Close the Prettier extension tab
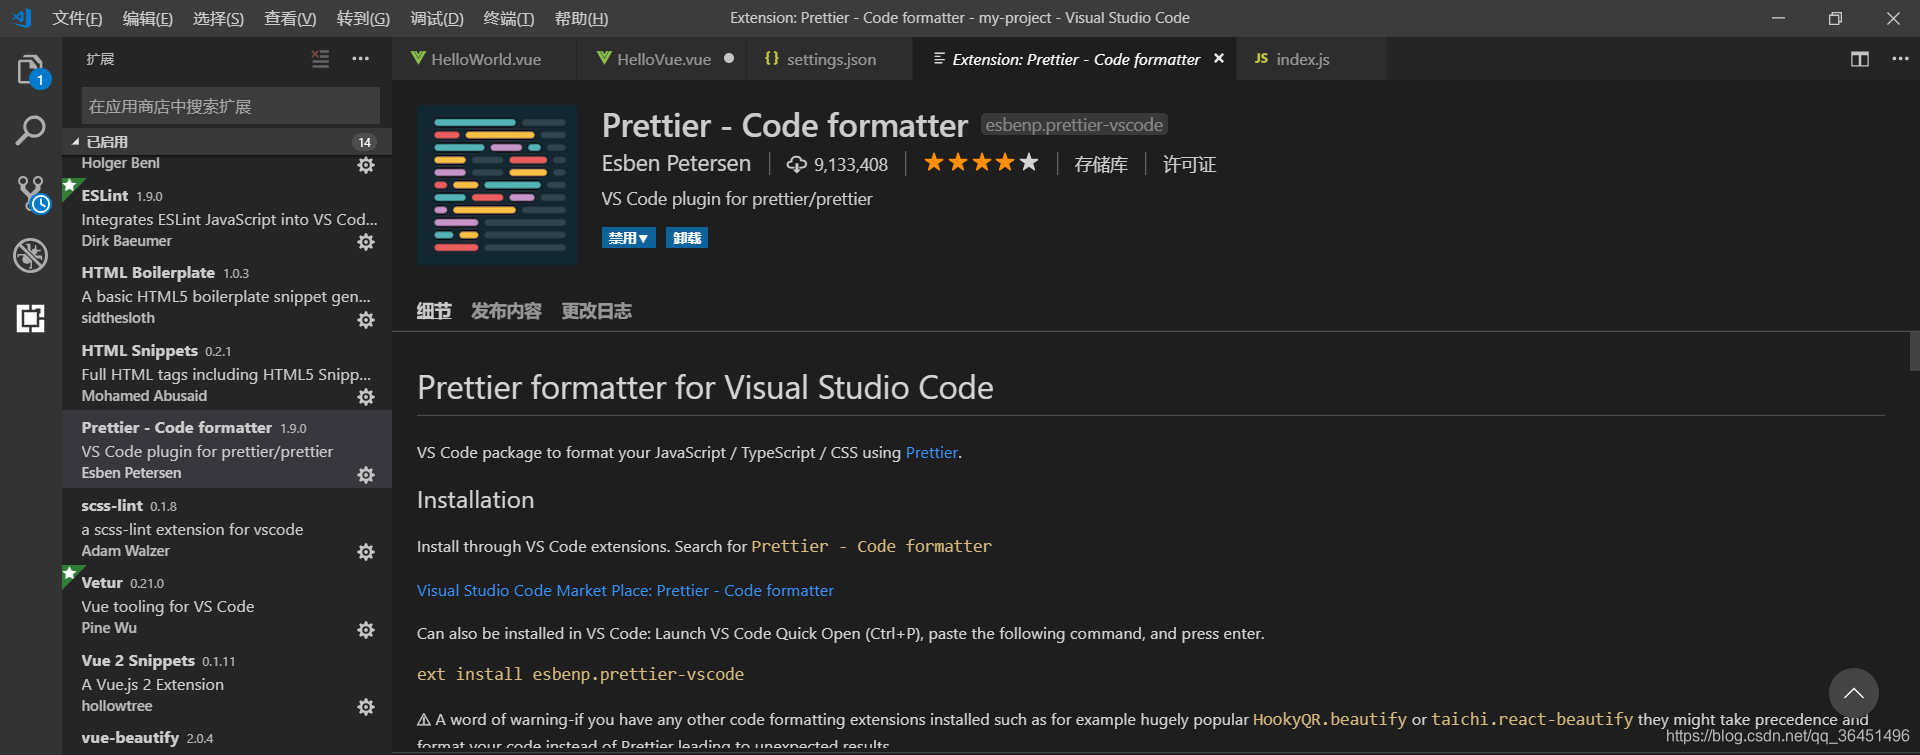 click(1219, 59)
